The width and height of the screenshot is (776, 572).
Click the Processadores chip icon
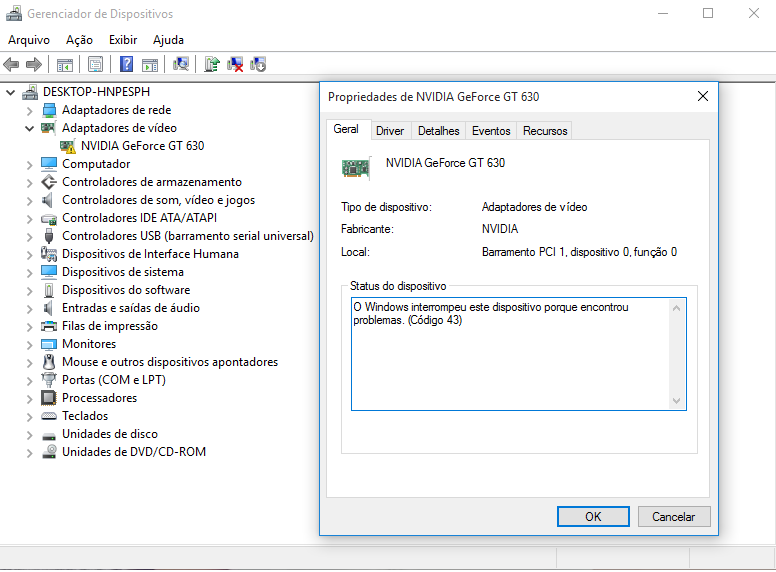(x=48, y=398)
